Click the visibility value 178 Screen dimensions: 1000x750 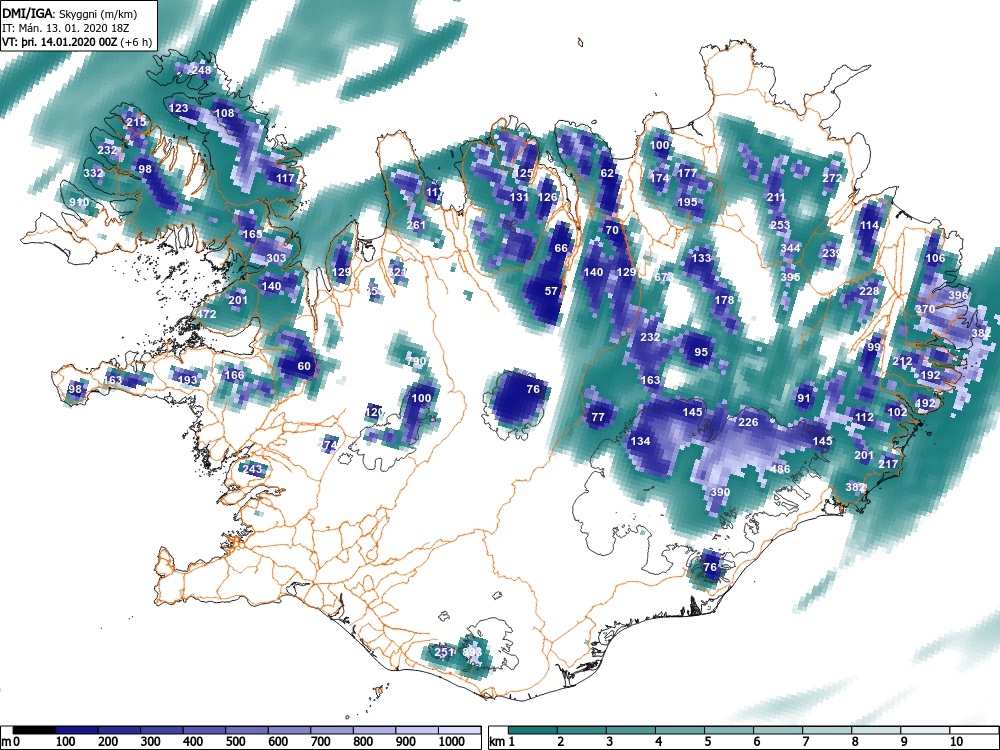tap(724, 300)
